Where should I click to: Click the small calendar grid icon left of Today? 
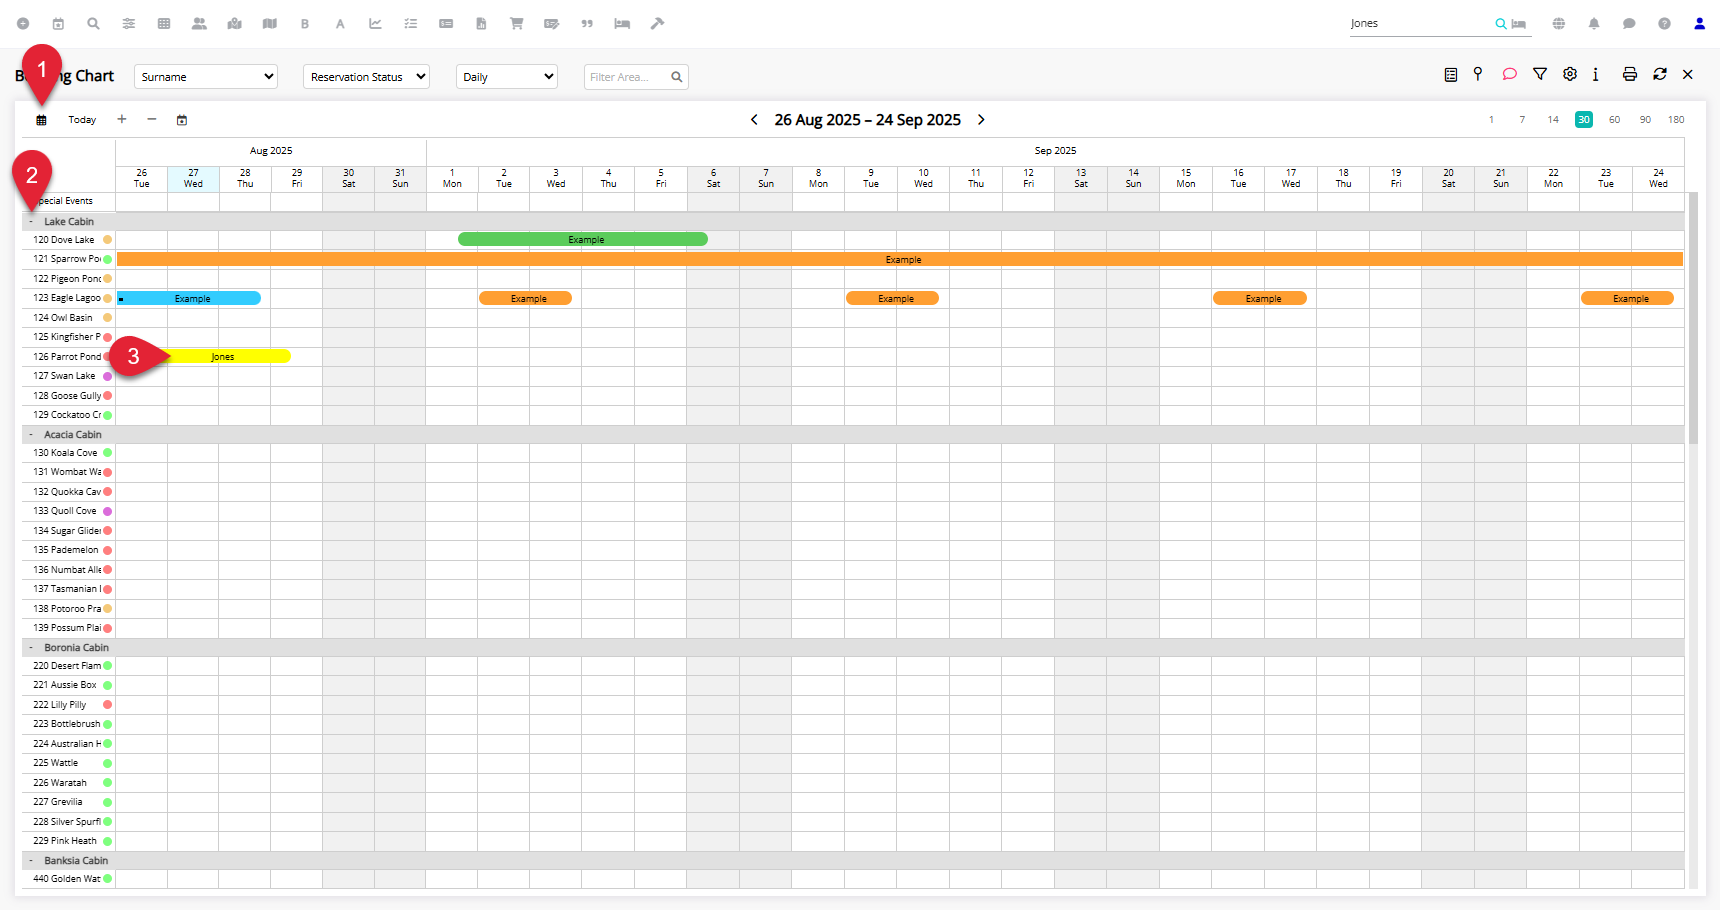click(x=41, y=120)
